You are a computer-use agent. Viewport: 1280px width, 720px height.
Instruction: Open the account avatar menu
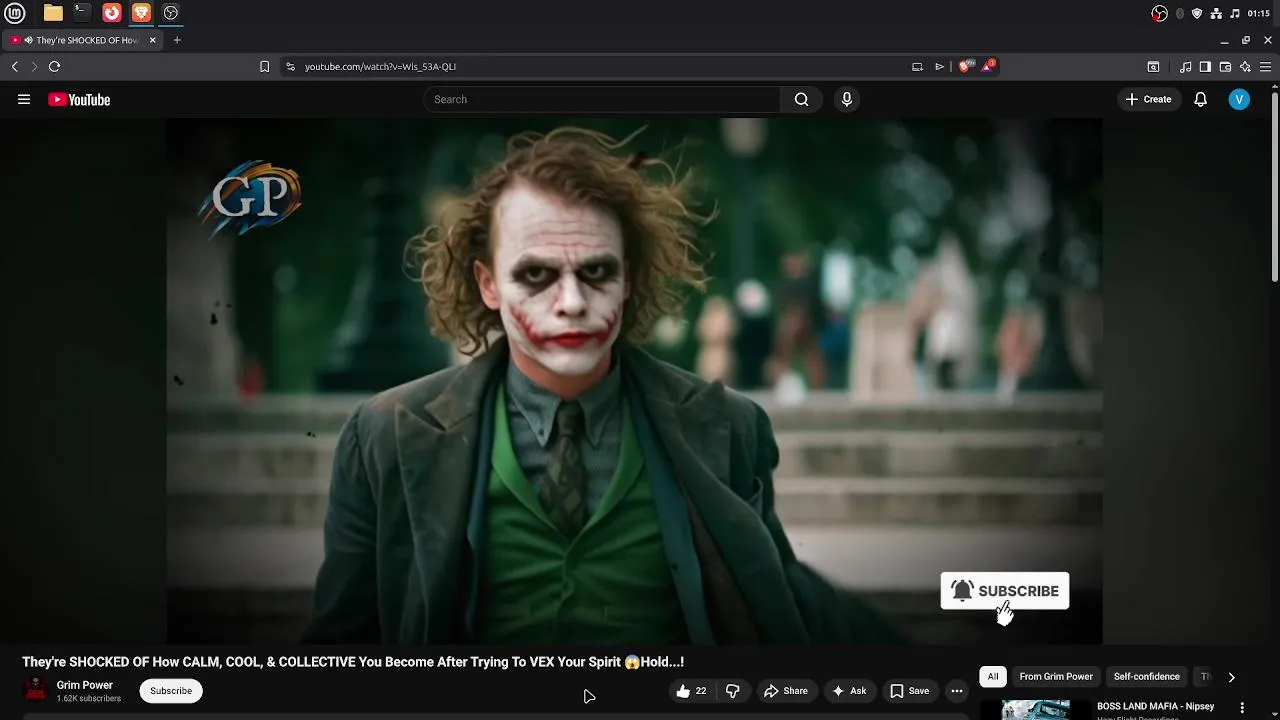click(x=1239, y=99)
